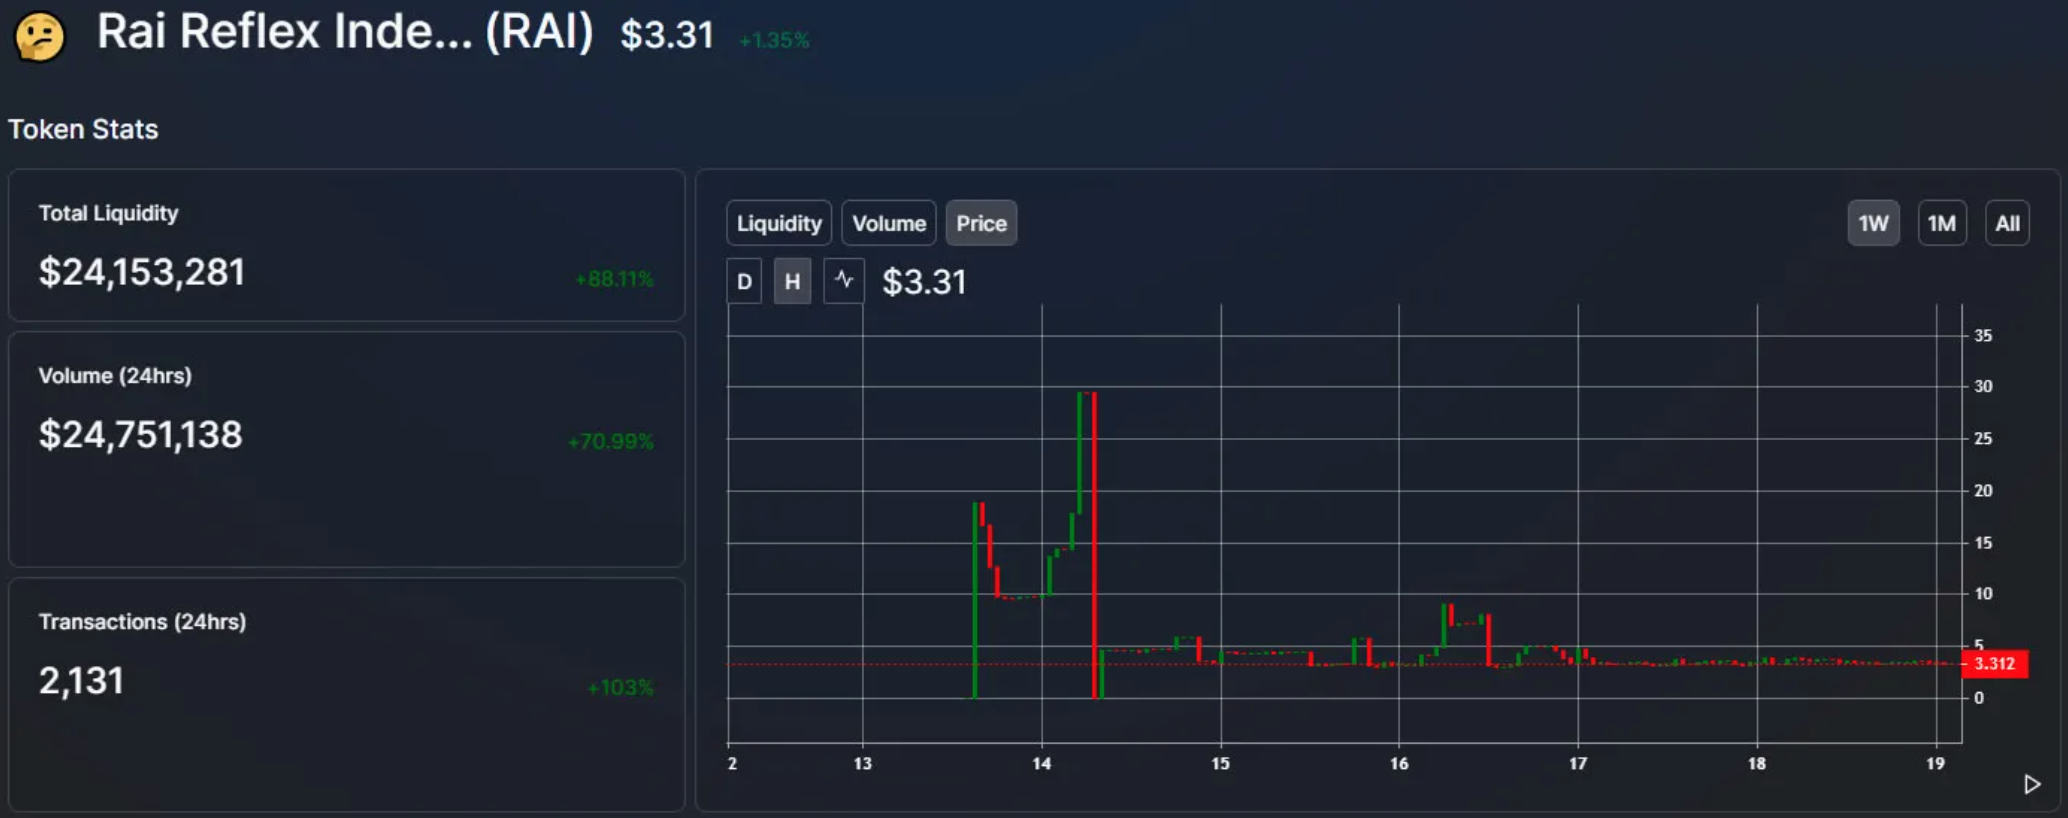Click the play arrow below the chart
This screenshot has height=818, width=2068.
2031,784
